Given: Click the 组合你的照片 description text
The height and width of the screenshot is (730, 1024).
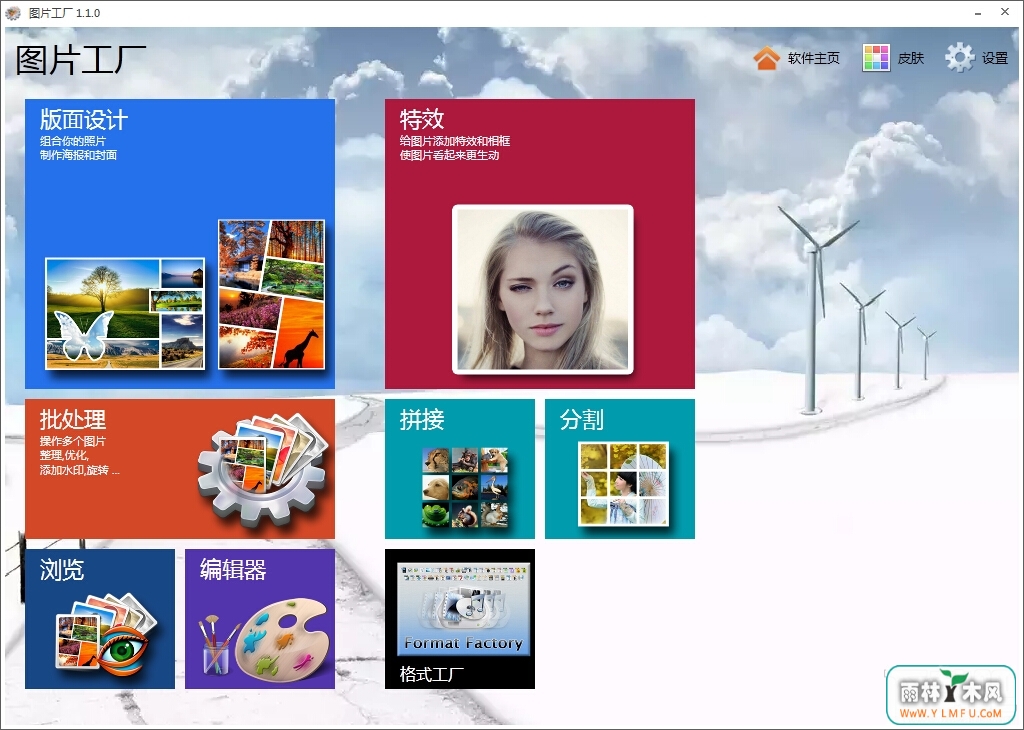Looking at the screenshot, I should 72,141.
